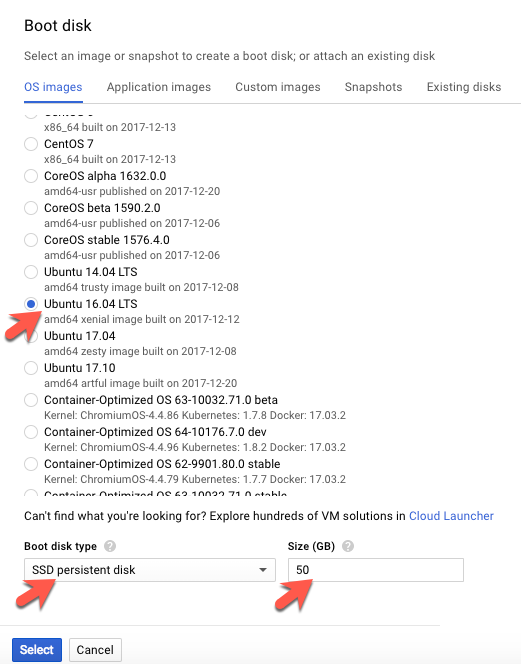Open the Boot disk type help icon
Viewport: 521px width, 664px height.
click(110, 546)
